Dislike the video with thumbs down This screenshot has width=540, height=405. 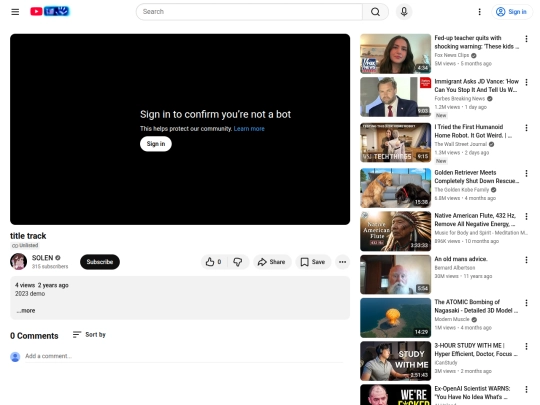tap(238, 262)
